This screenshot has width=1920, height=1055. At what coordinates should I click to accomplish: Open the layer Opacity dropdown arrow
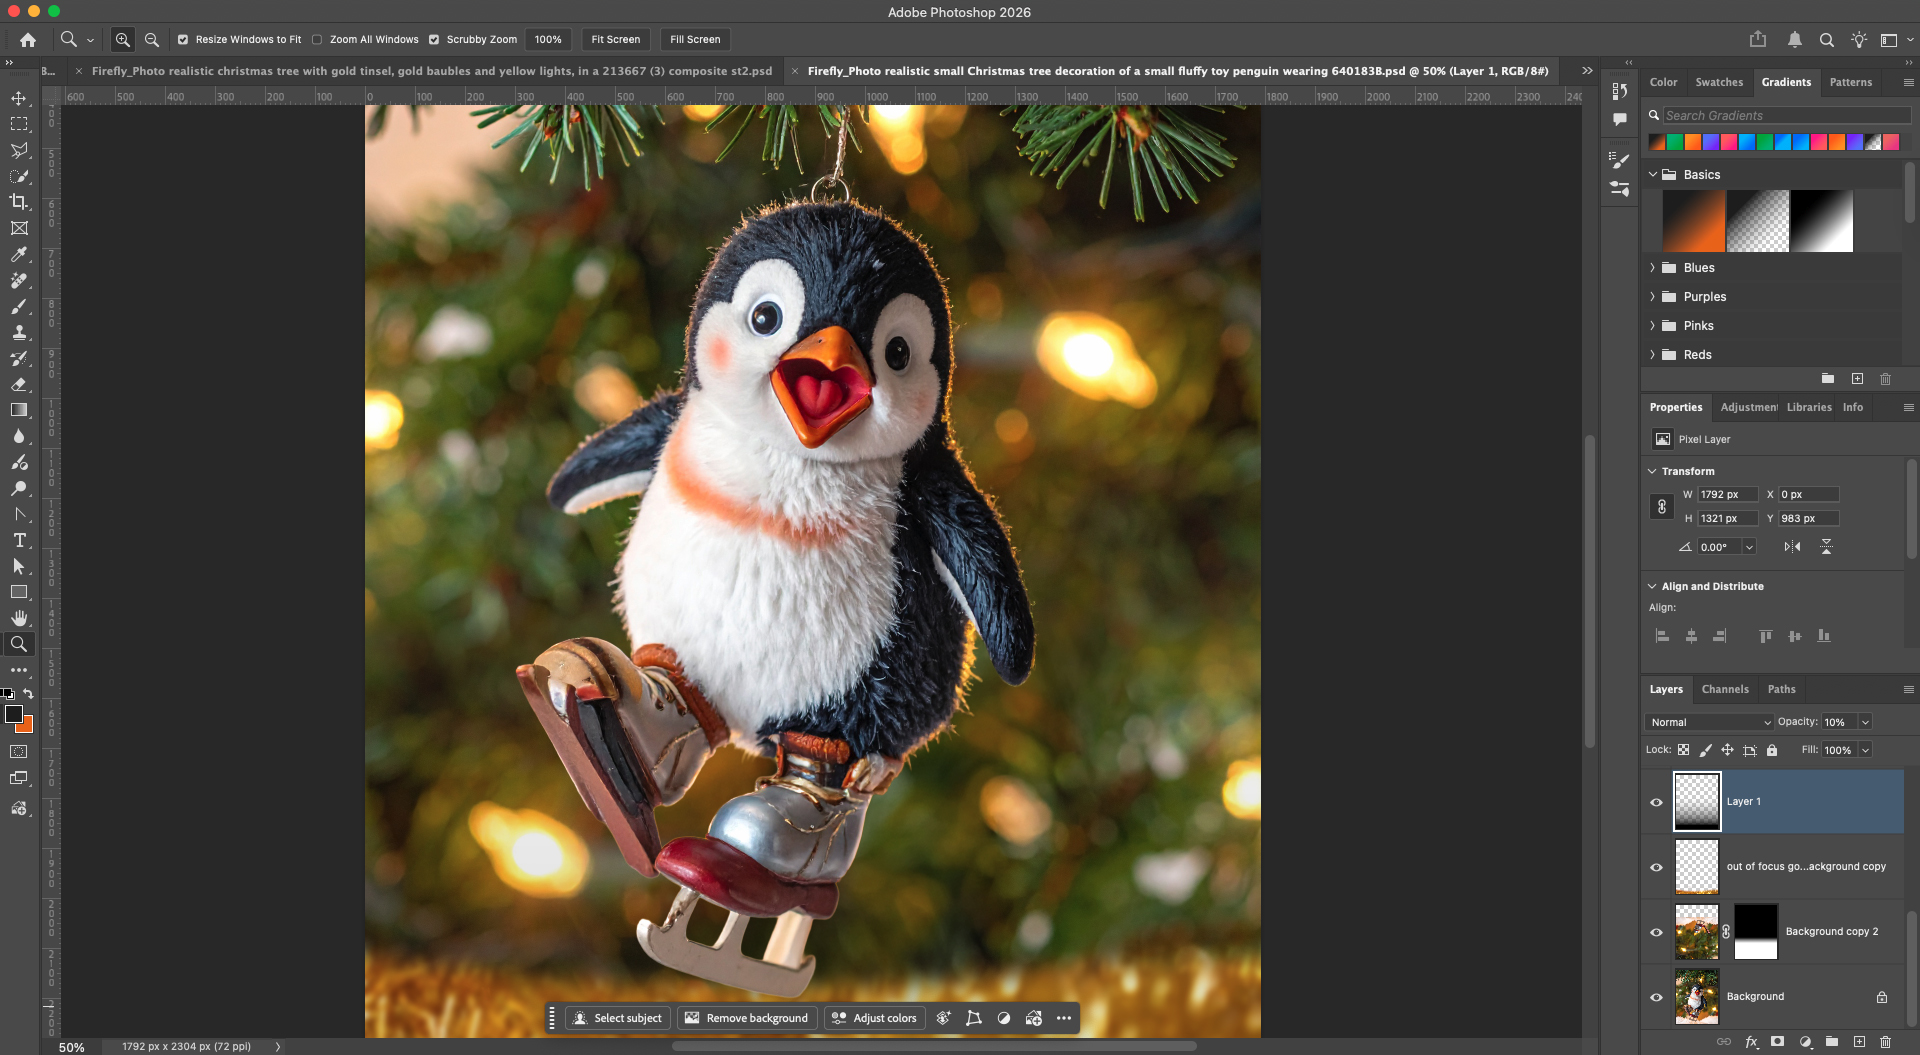point(1865,722)
